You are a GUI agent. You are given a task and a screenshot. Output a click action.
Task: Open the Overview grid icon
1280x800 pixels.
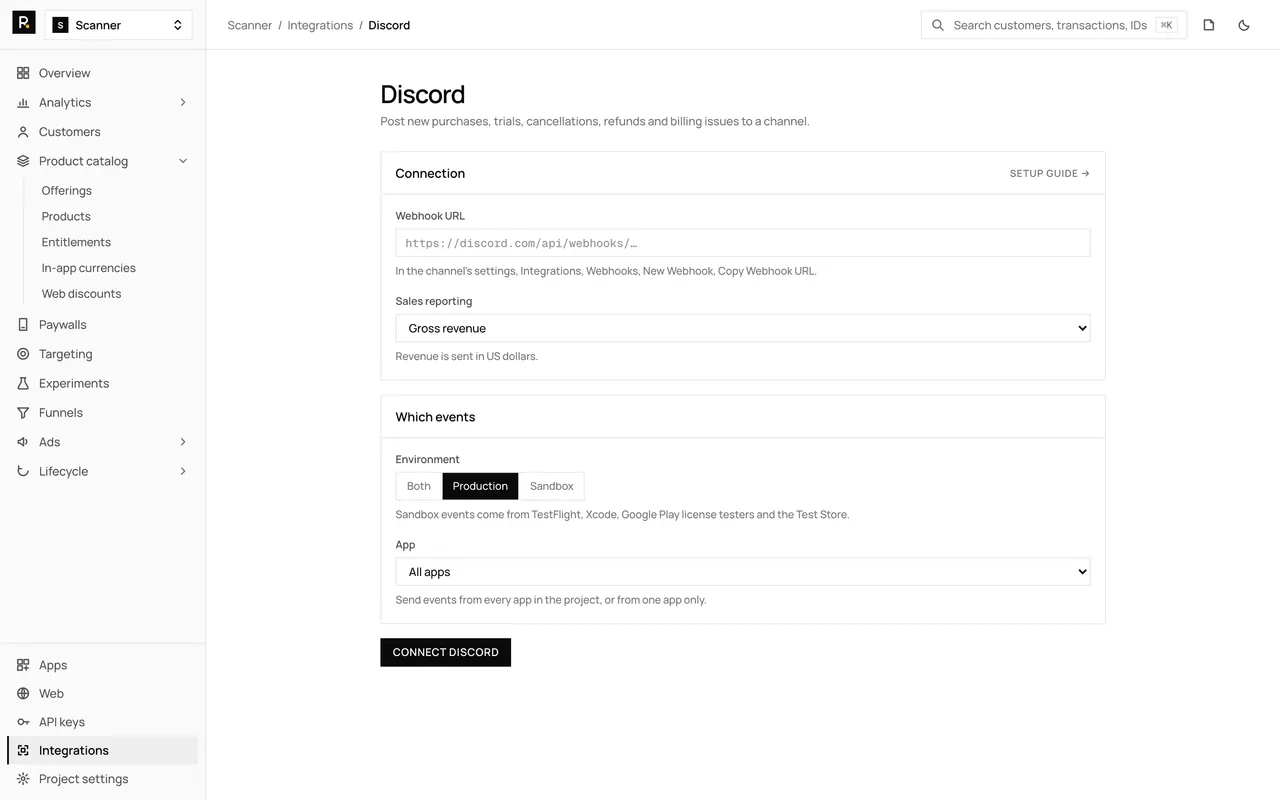click(23, 73)
